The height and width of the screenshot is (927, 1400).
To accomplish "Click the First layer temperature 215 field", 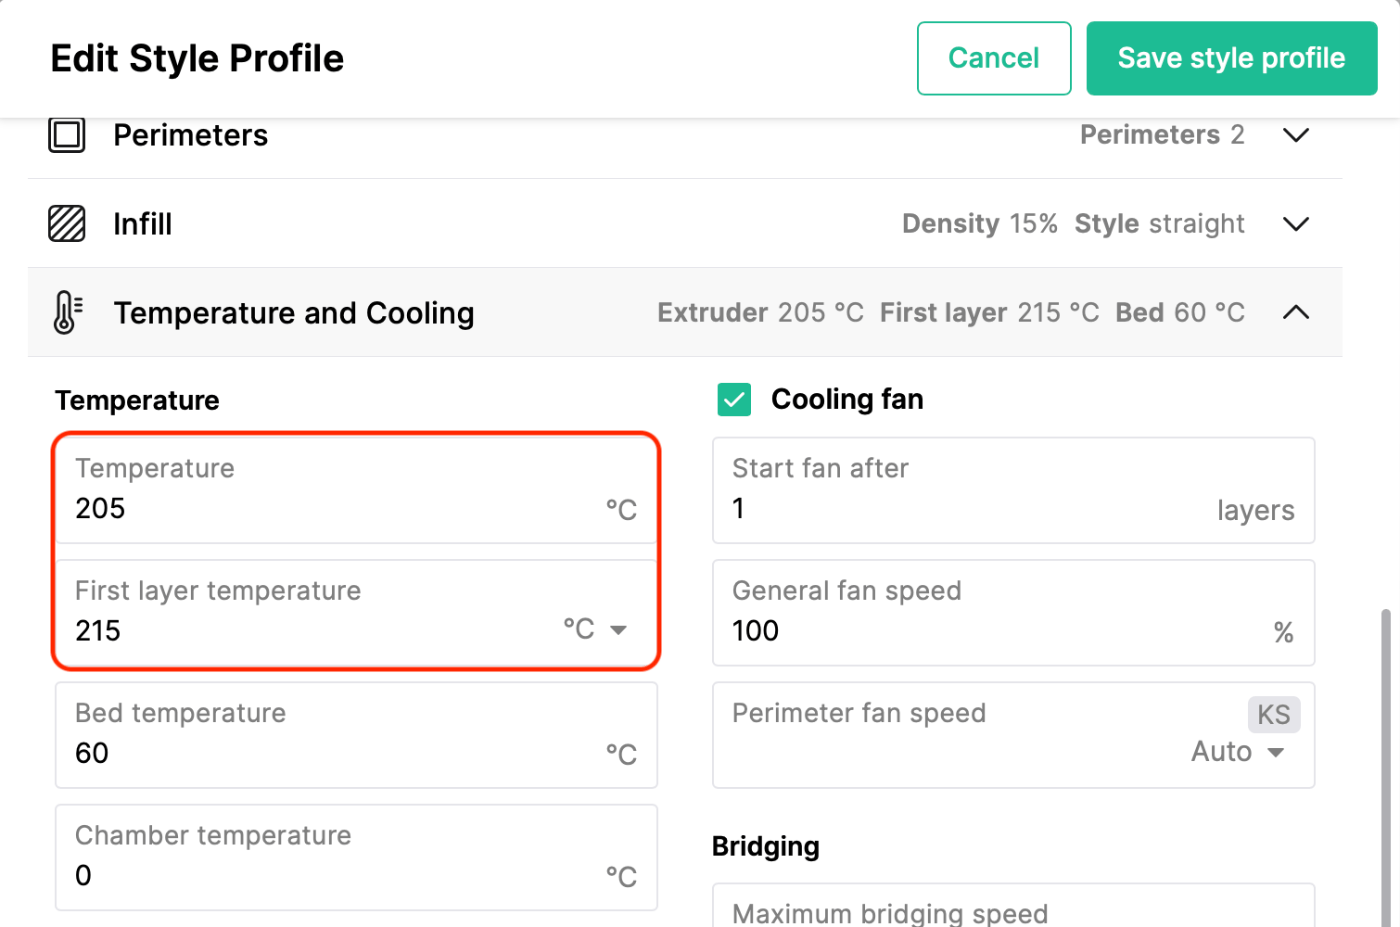I will pos(356,612).
